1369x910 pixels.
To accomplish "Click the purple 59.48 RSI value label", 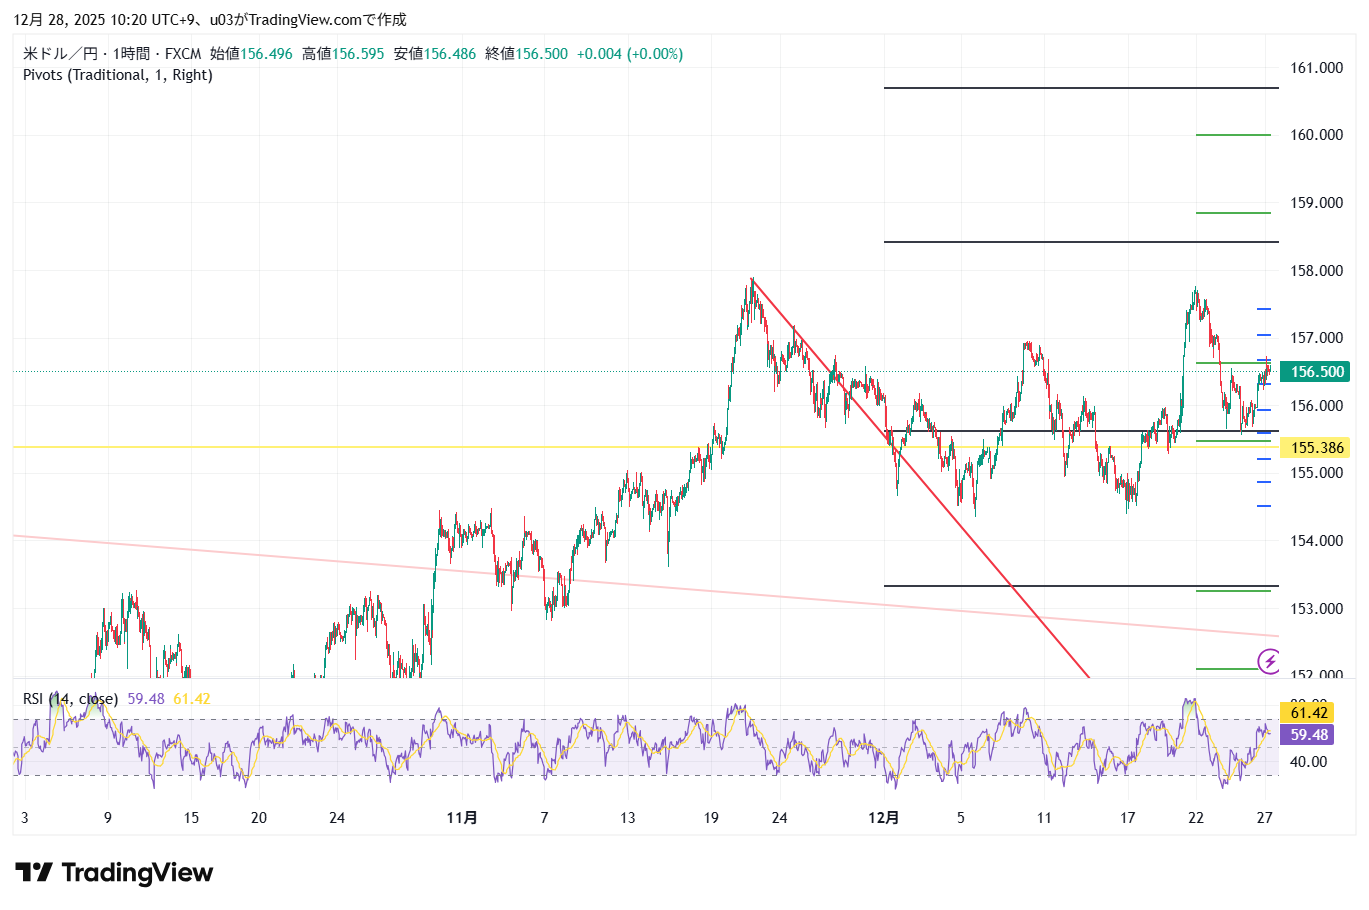I will tap(1308, 735).
